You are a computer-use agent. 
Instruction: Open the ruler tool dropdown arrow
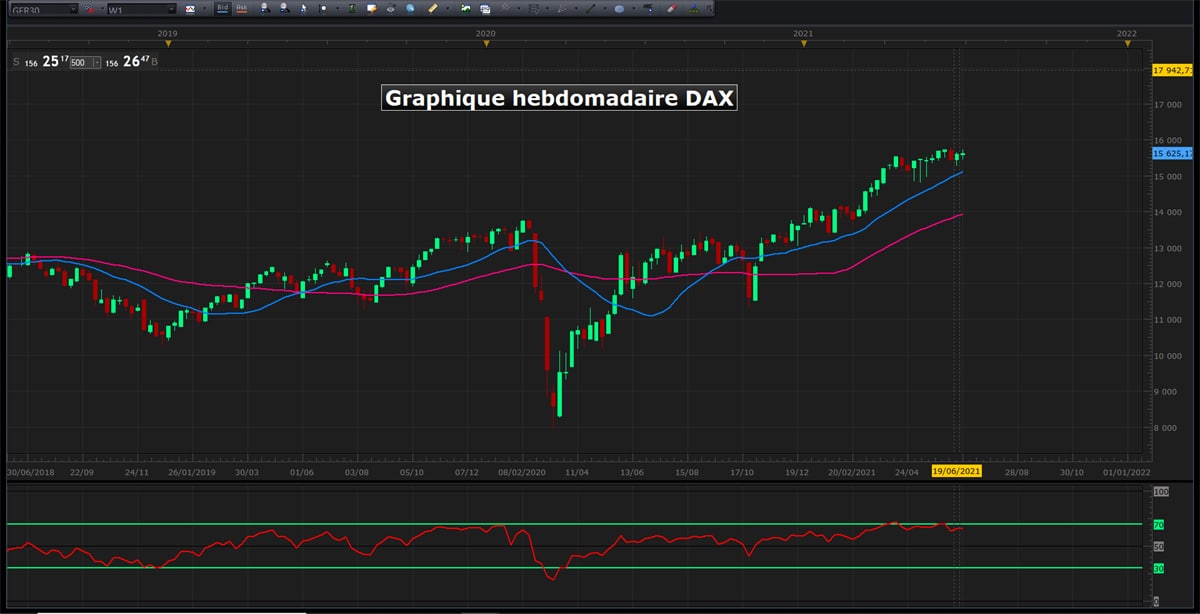(x=447, y=9)
